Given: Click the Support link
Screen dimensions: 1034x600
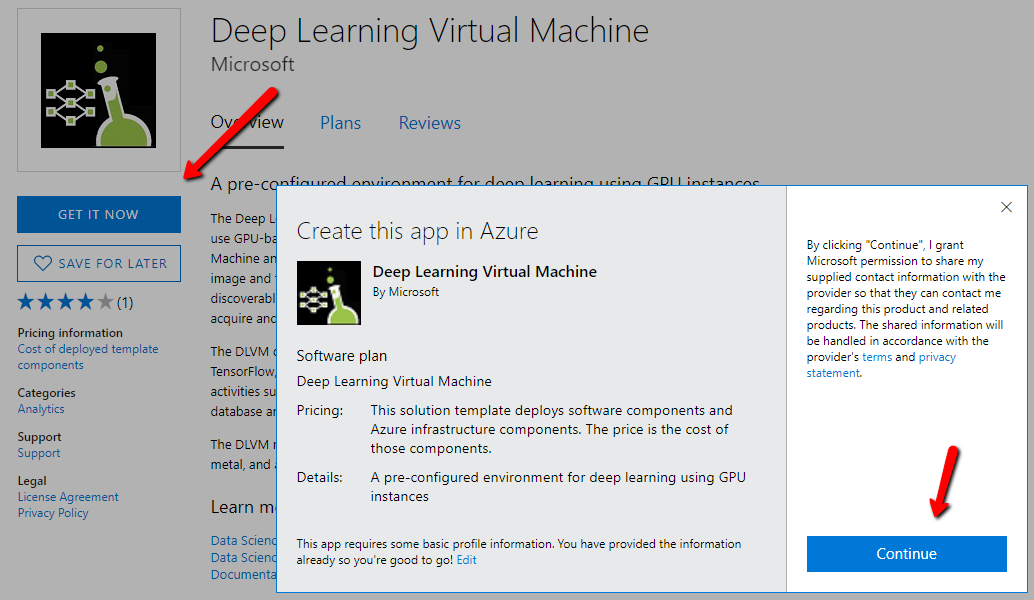Looking at the screenshot, I should coord(39,453).
